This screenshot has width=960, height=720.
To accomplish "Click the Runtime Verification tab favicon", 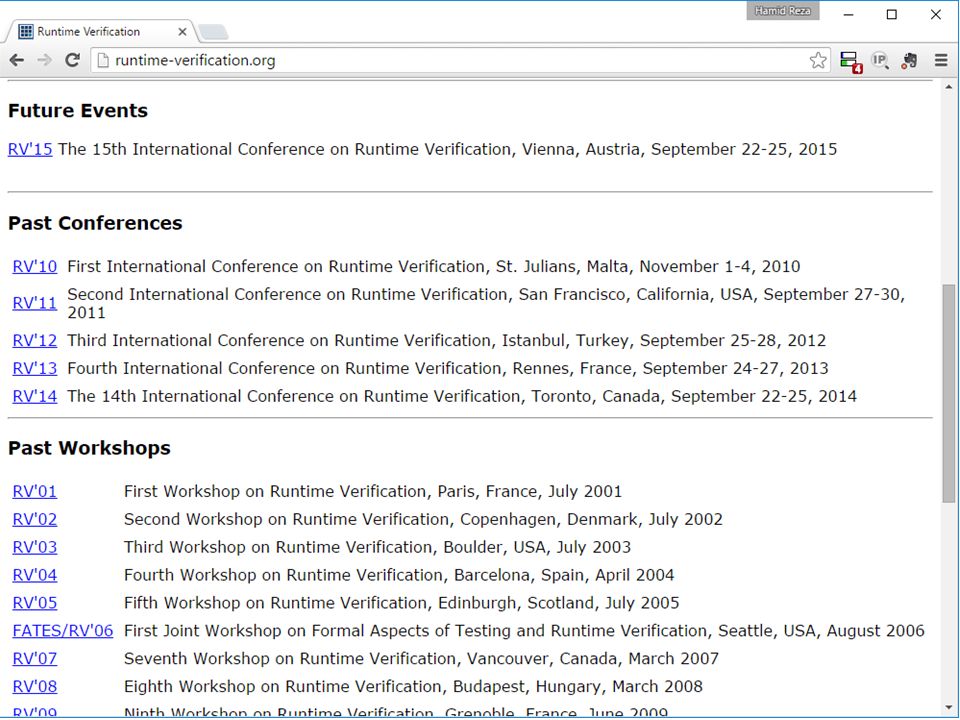I will click(x=26, y=31).
